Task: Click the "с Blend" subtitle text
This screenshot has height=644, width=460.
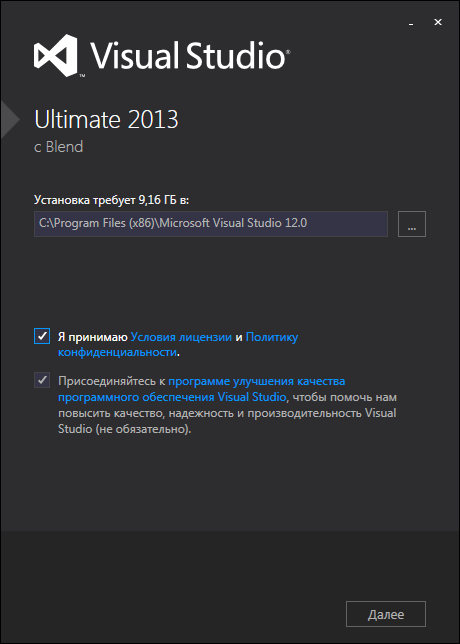Action: [58, 147]
